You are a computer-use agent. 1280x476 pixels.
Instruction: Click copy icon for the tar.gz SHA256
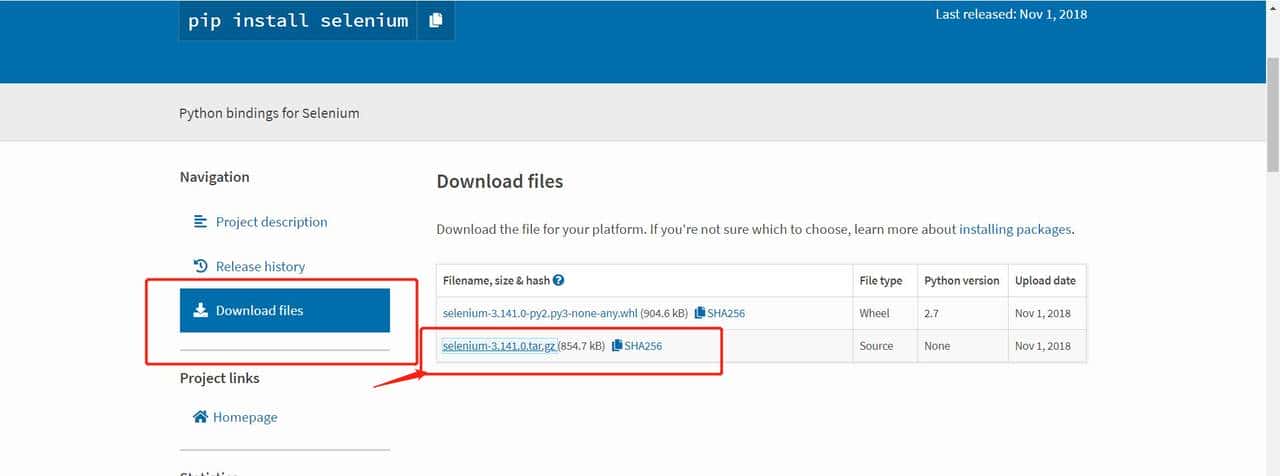point(617,346)
